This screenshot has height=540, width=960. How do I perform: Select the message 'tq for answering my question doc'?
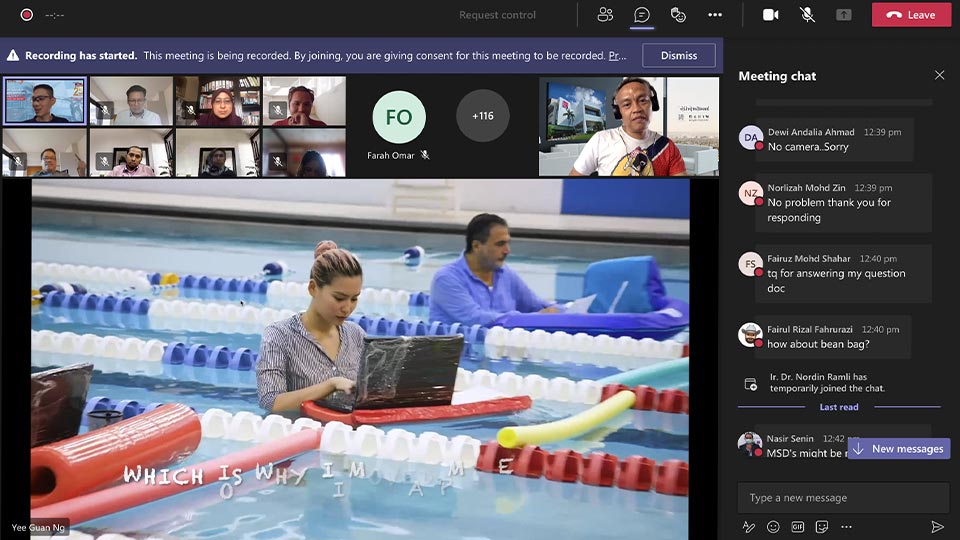click(x=836, y=280)
